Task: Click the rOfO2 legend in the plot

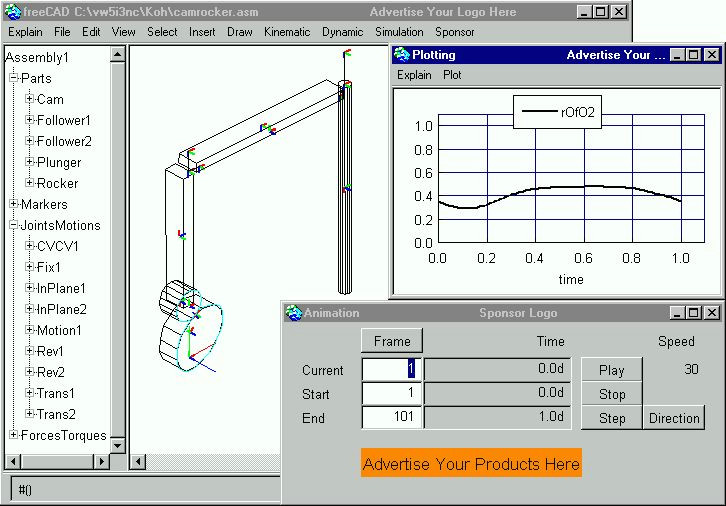Action: click(x=557, y=112)
